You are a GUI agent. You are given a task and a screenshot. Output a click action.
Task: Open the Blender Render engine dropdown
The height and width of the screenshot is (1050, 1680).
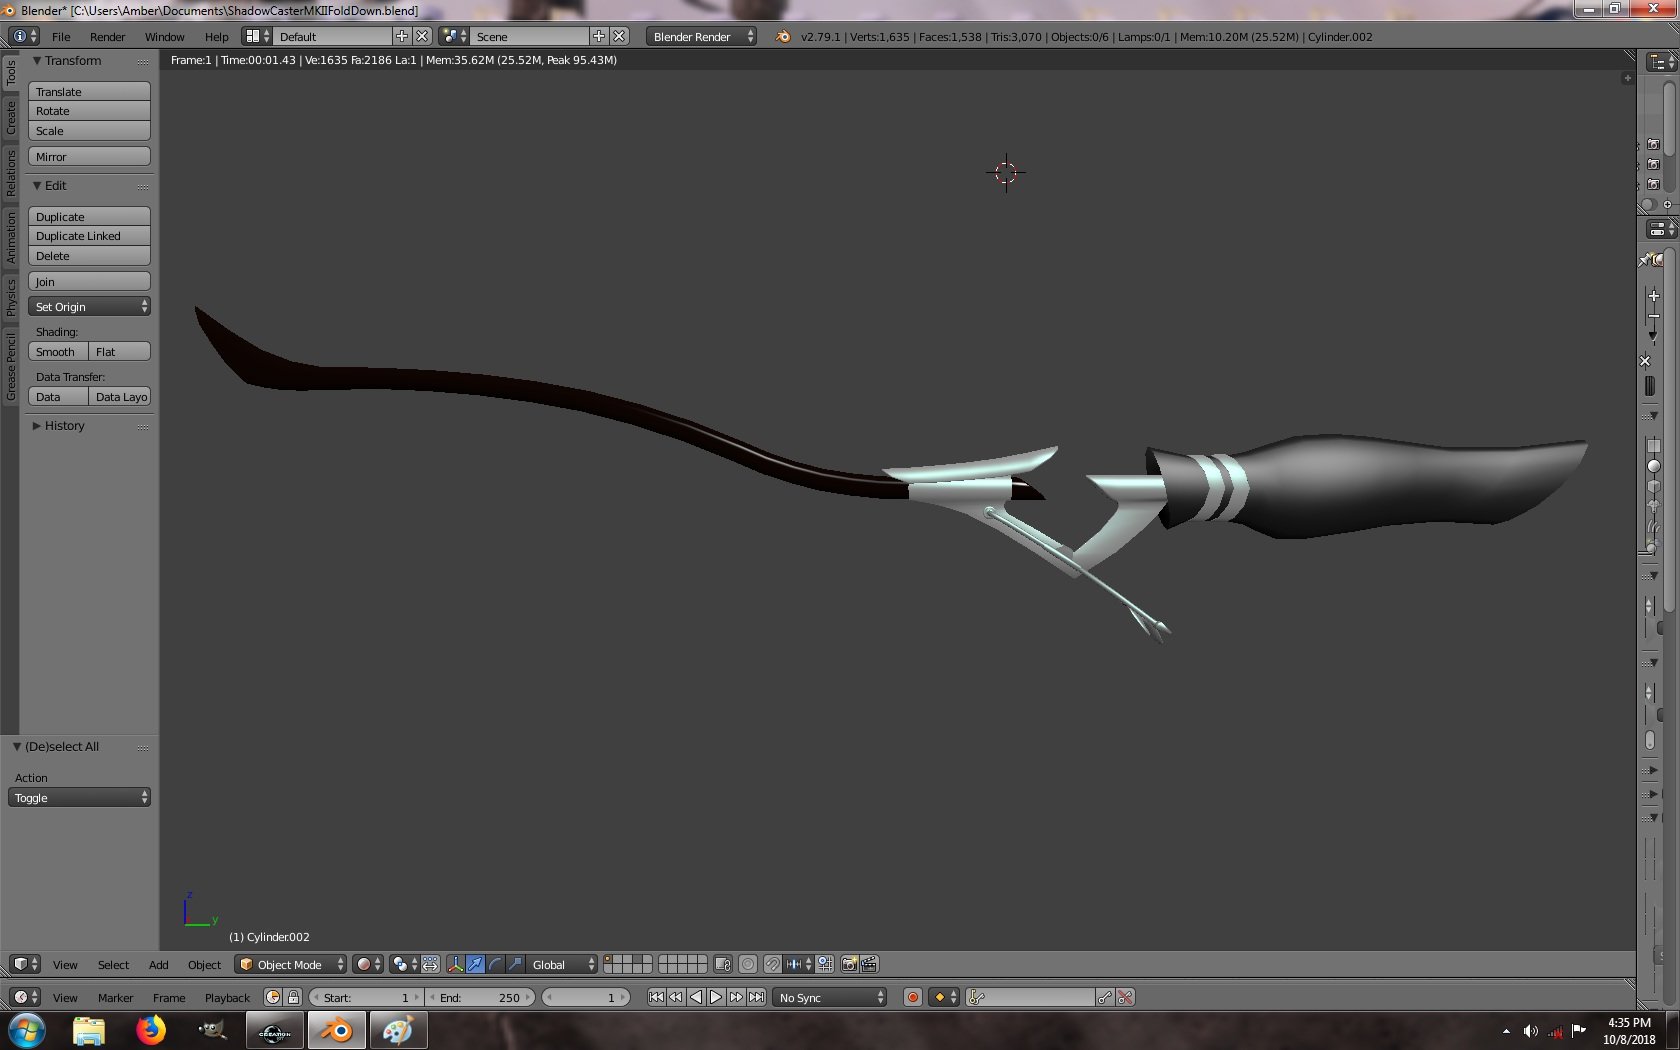click(702, 36)
